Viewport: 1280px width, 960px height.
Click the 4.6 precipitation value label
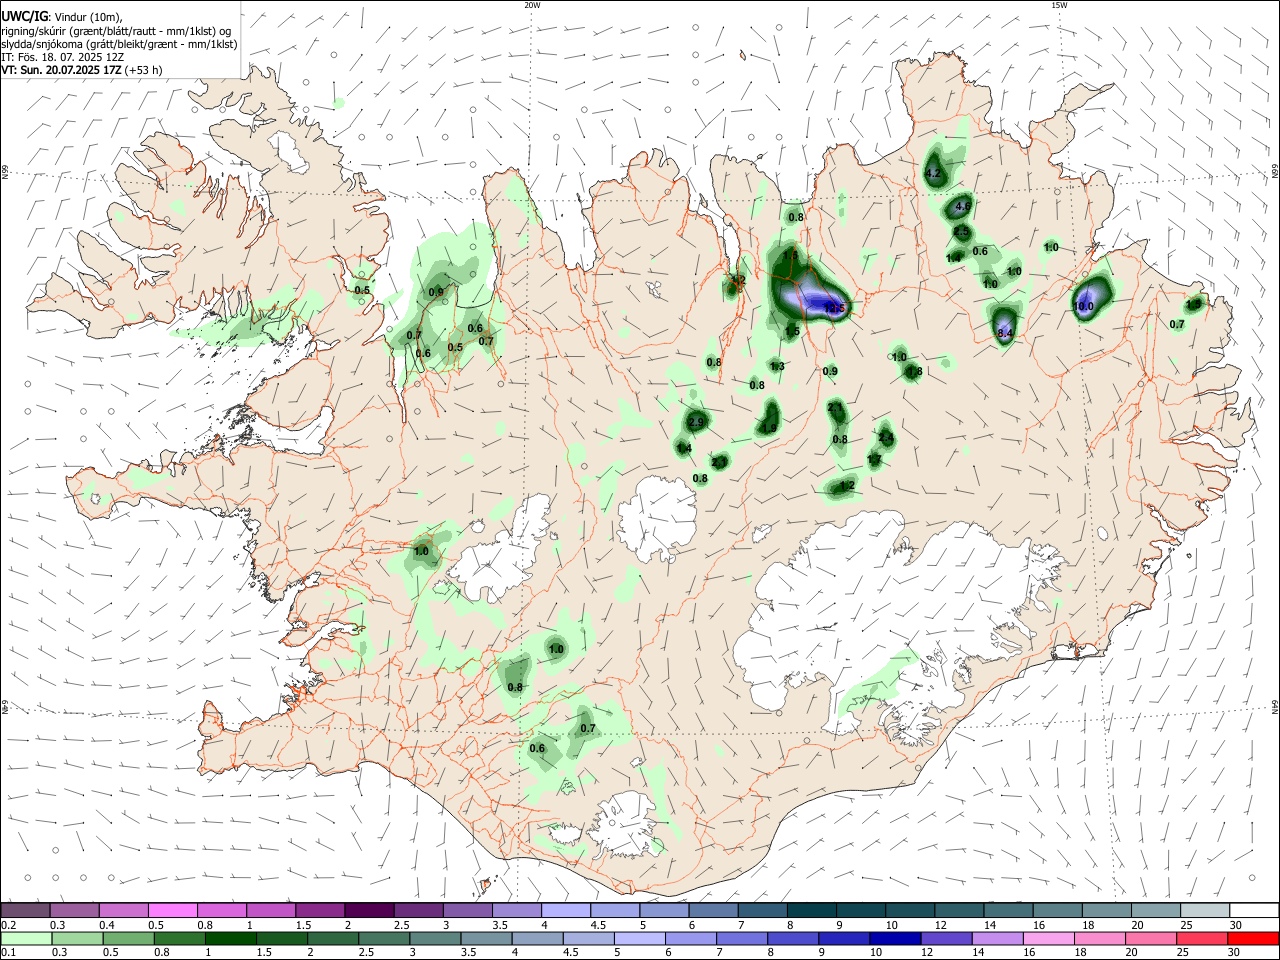click(963, 207)
